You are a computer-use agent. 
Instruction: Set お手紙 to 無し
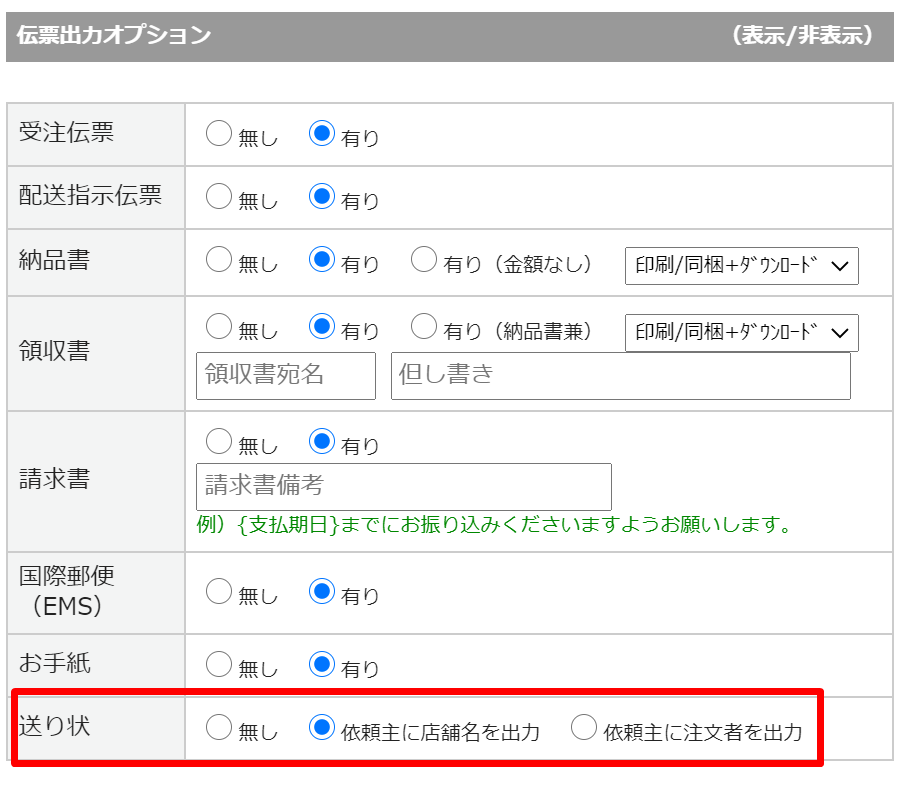click(x=218, y=664)
